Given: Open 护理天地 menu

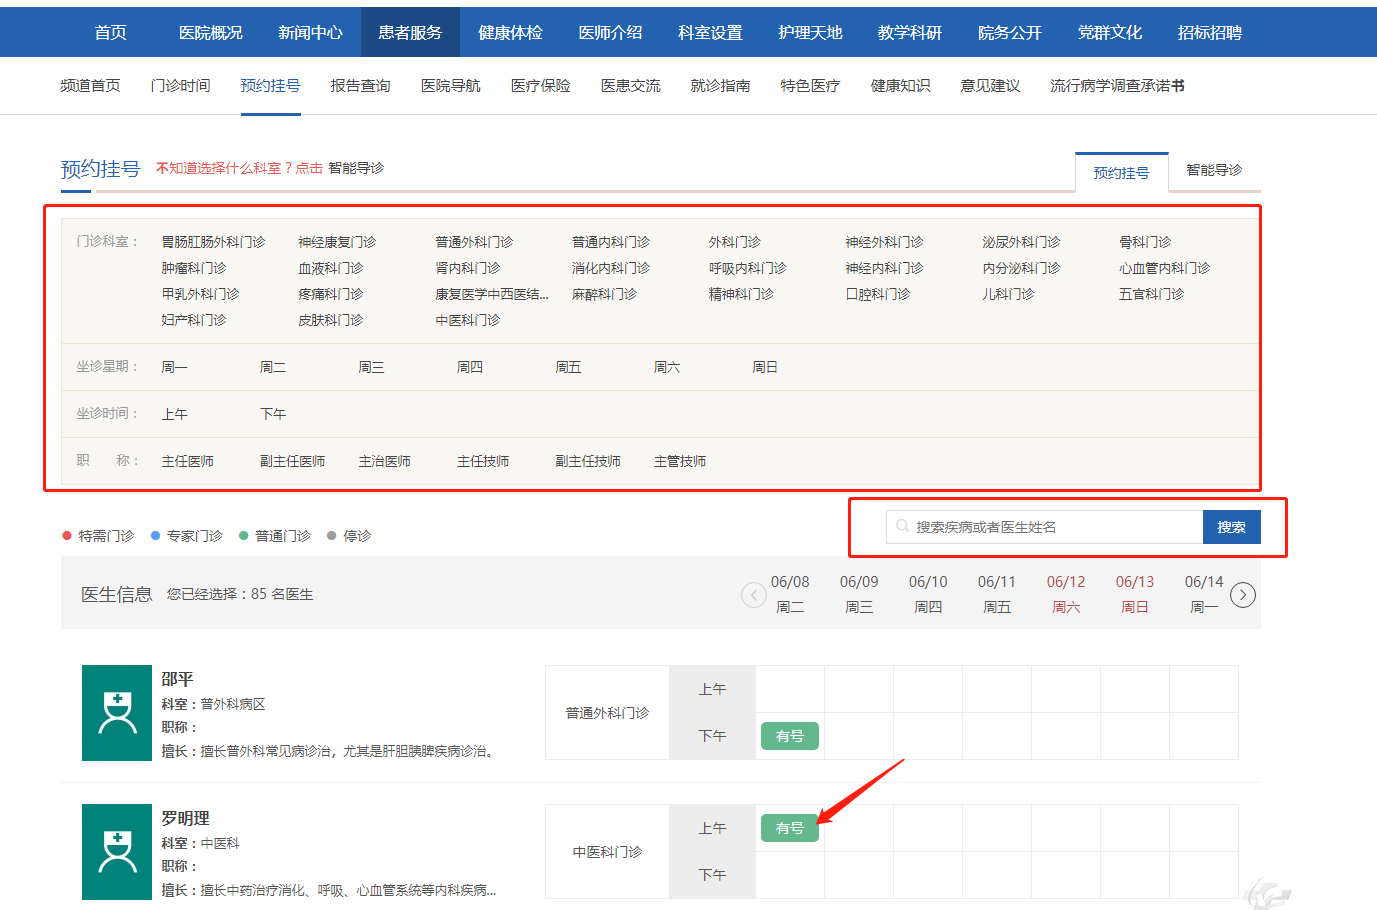Looking at the screenshot, I should (810, 32).
